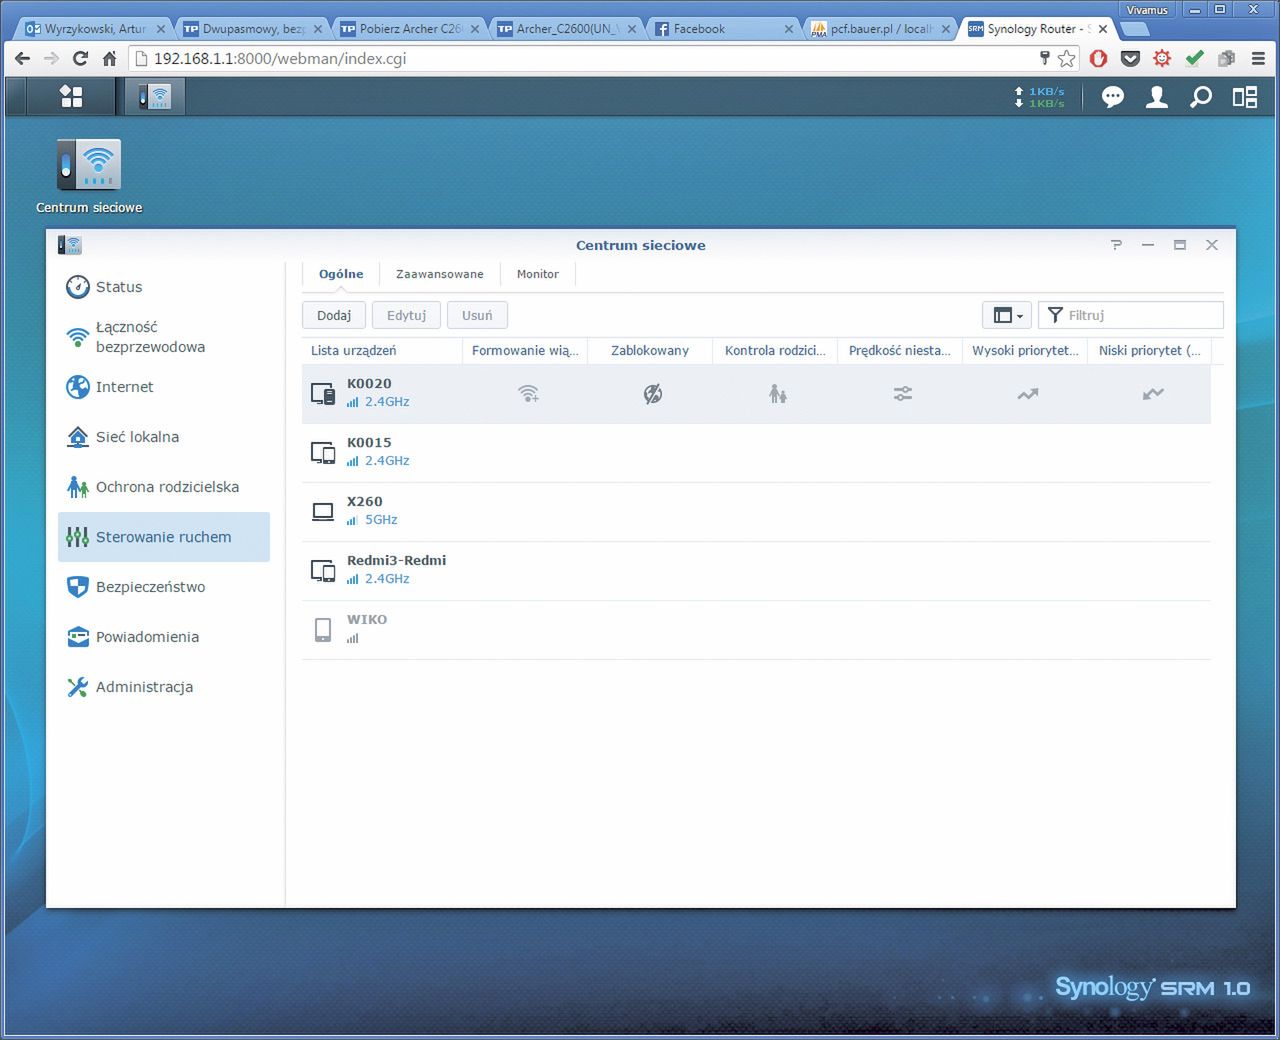
Task: Click the Usuń button
Action: pos(477,315)
